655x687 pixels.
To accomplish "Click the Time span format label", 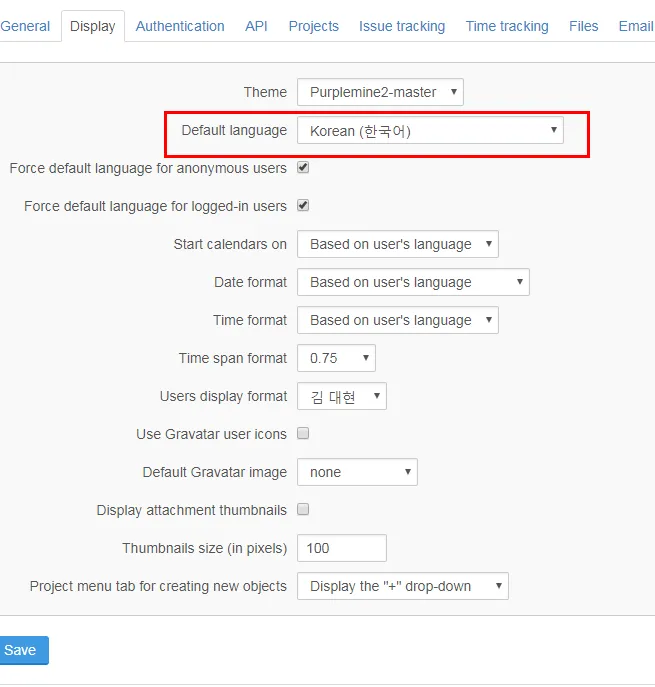I will 233,358.
